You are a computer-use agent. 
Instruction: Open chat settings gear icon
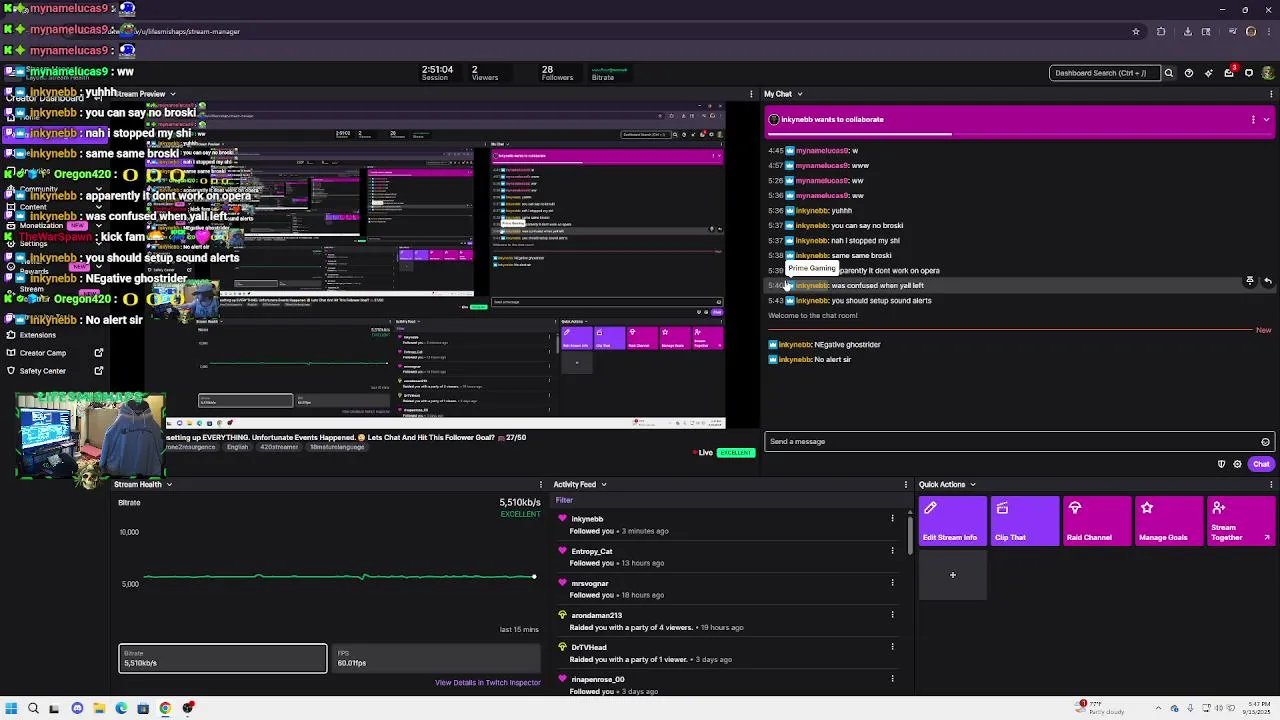coord(1237,464)
